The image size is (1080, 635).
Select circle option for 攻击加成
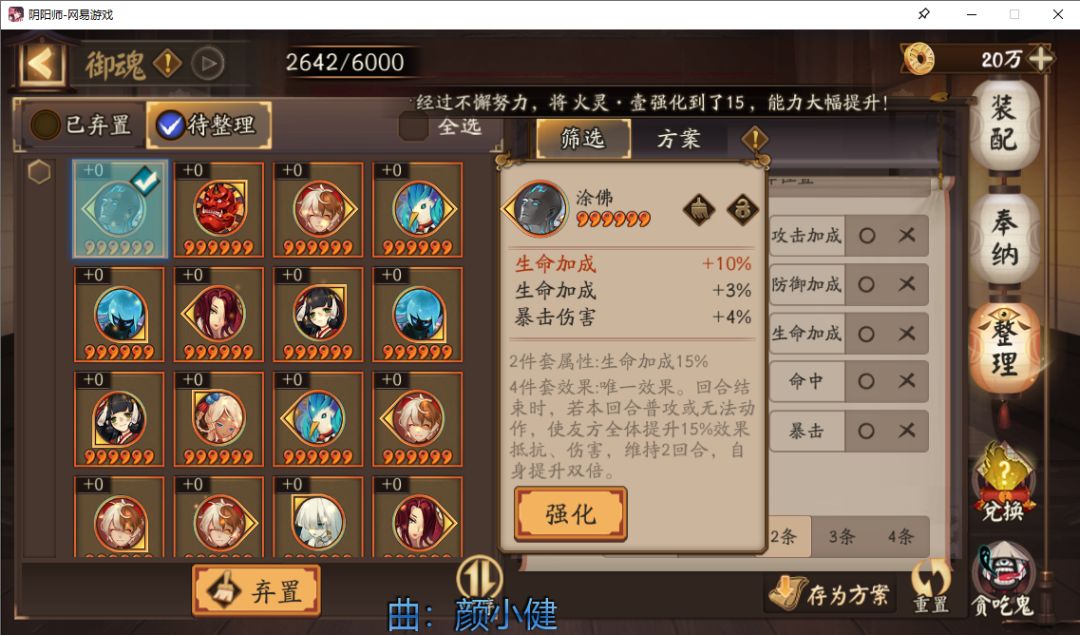867,236
